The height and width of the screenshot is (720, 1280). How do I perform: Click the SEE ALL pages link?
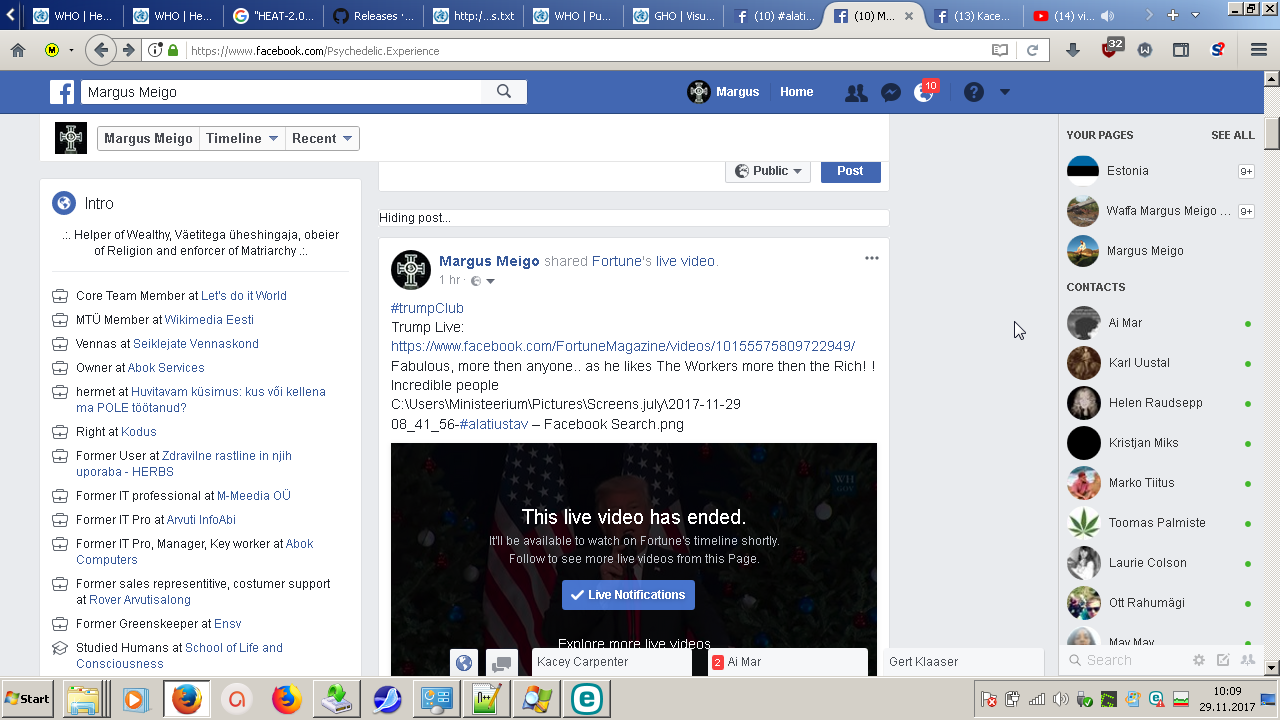(x=1233, y=135)
